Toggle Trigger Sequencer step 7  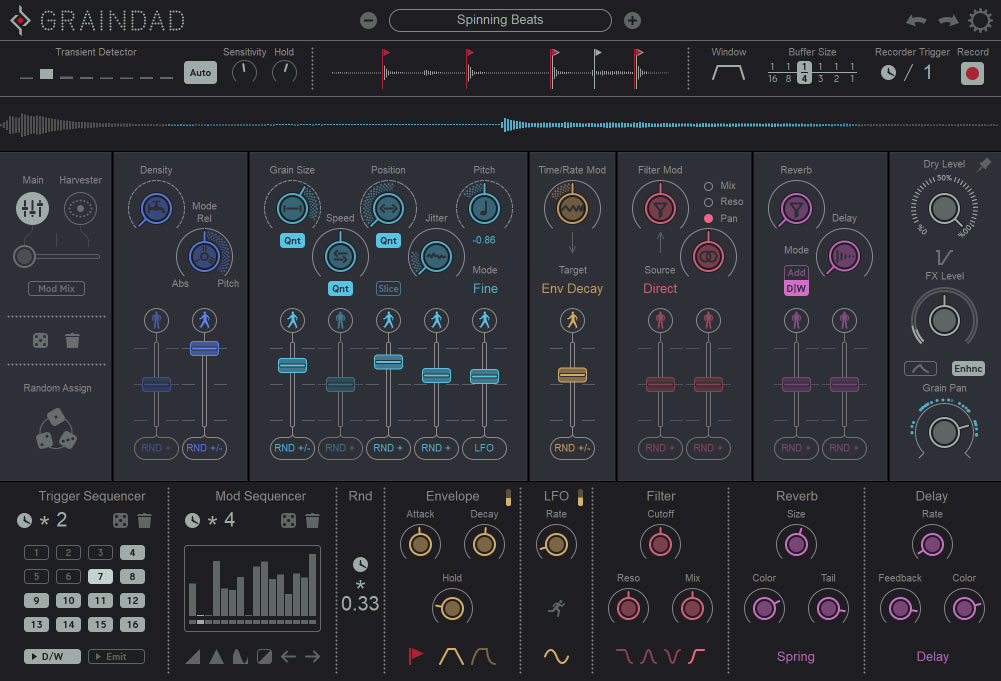point(100,576)
